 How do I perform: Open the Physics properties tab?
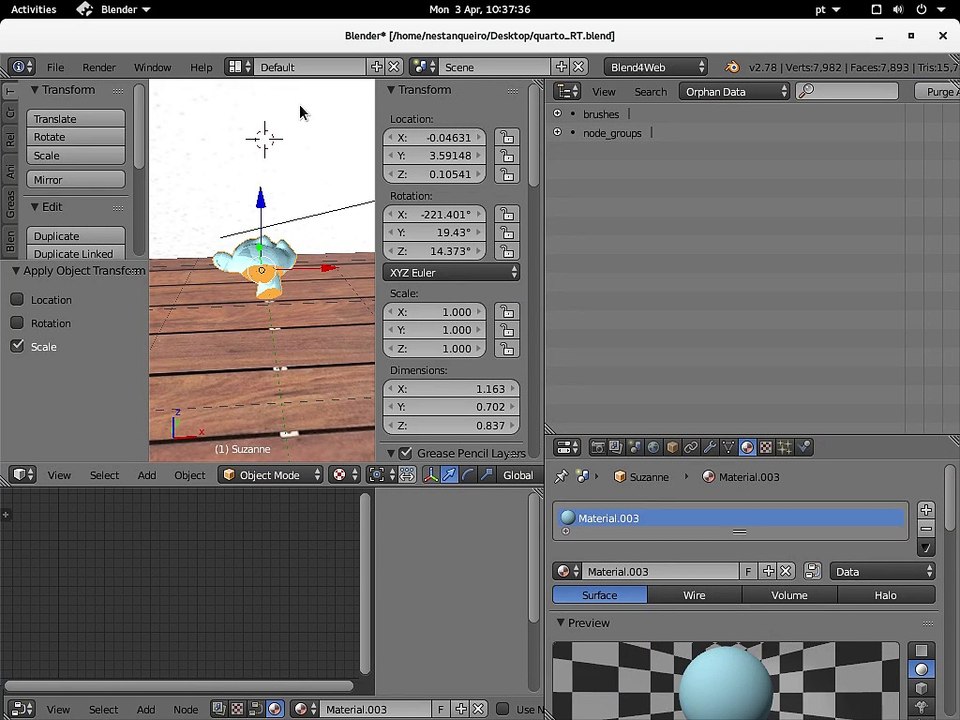tap(804, 448)
